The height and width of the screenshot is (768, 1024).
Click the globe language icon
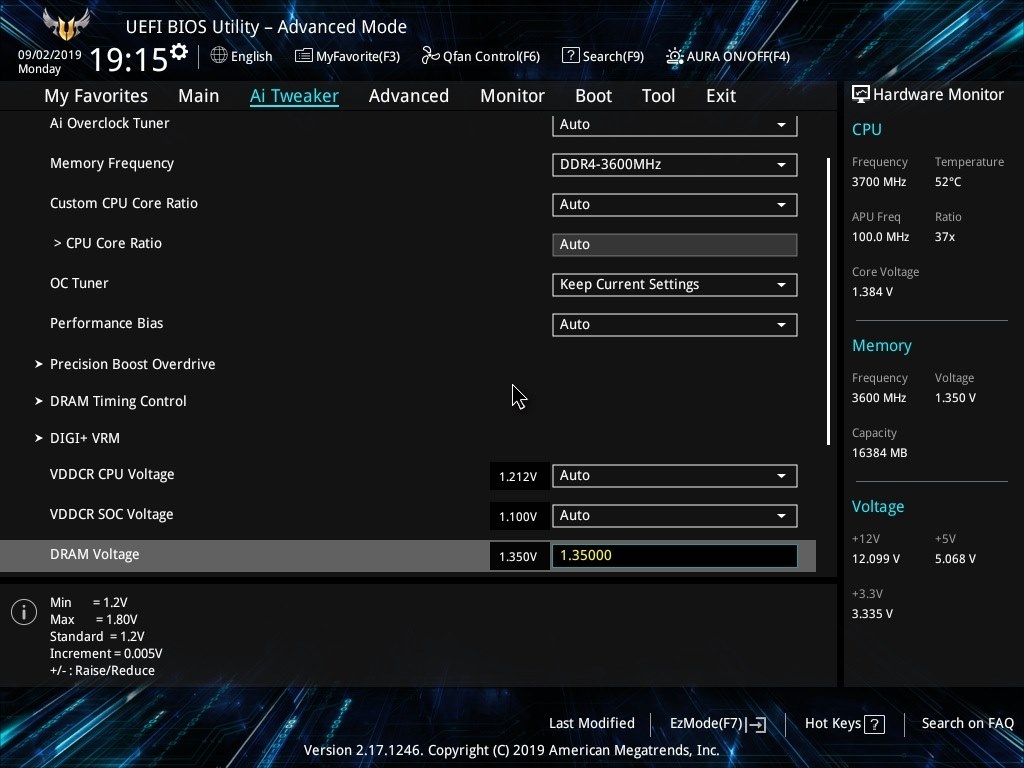coord(219,56)
